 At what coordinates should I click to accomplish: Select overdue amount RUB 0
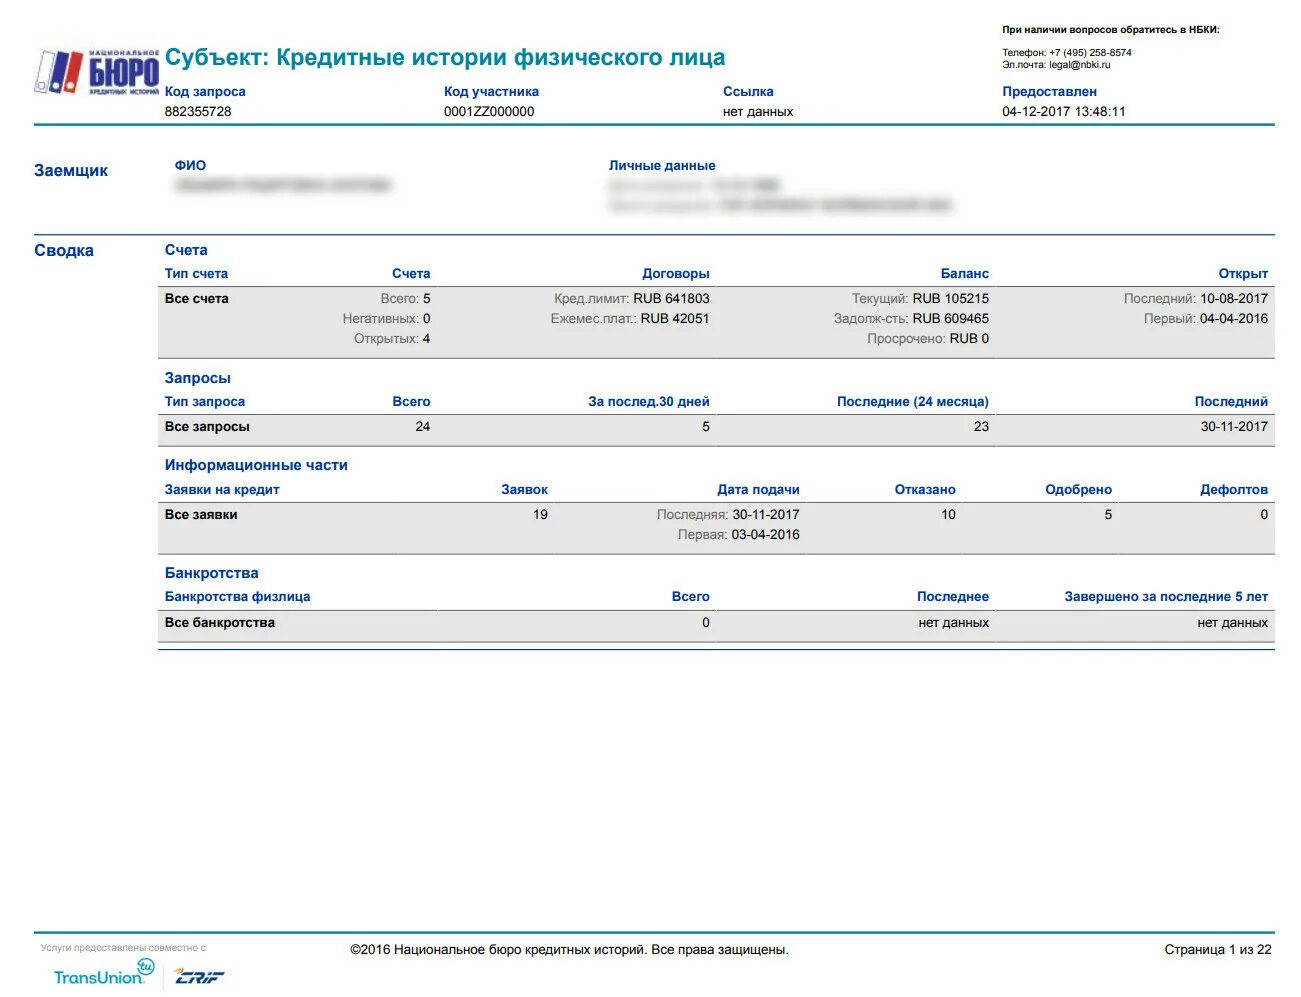point(969,338)
